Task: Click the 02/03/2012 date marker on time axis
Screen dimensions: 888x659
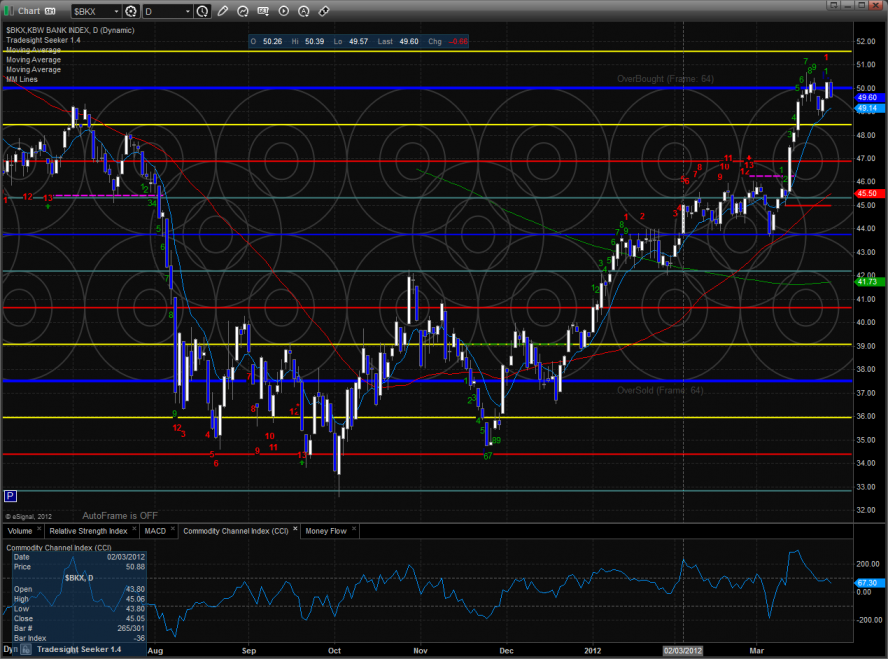Action: click(683, 650)
